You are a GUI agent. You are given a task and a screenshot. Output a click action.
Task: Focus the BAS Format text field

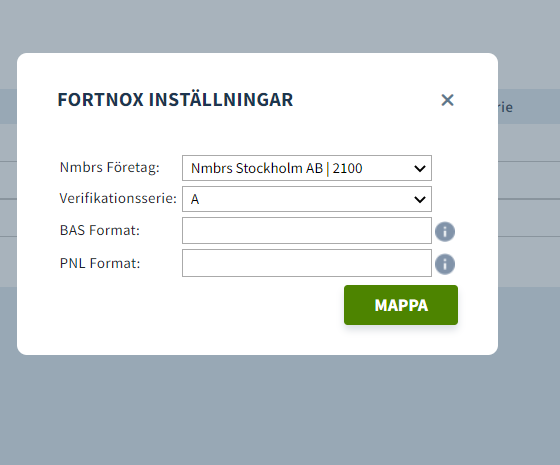[307, 230]
